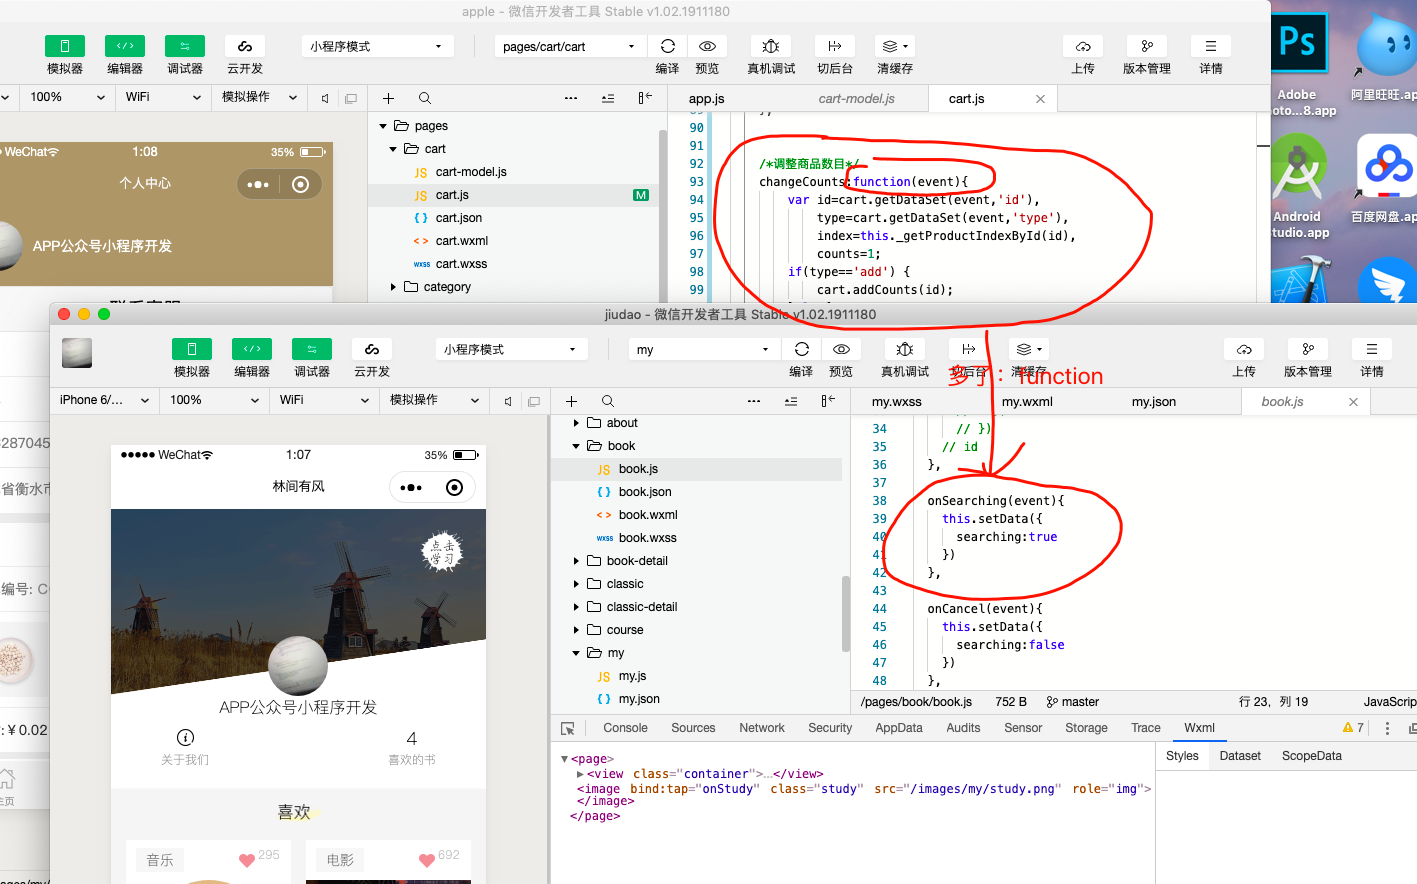Add new file in apple file tree
The width and height of the screenshot is (1417, 884).
(x=388, y=98)
